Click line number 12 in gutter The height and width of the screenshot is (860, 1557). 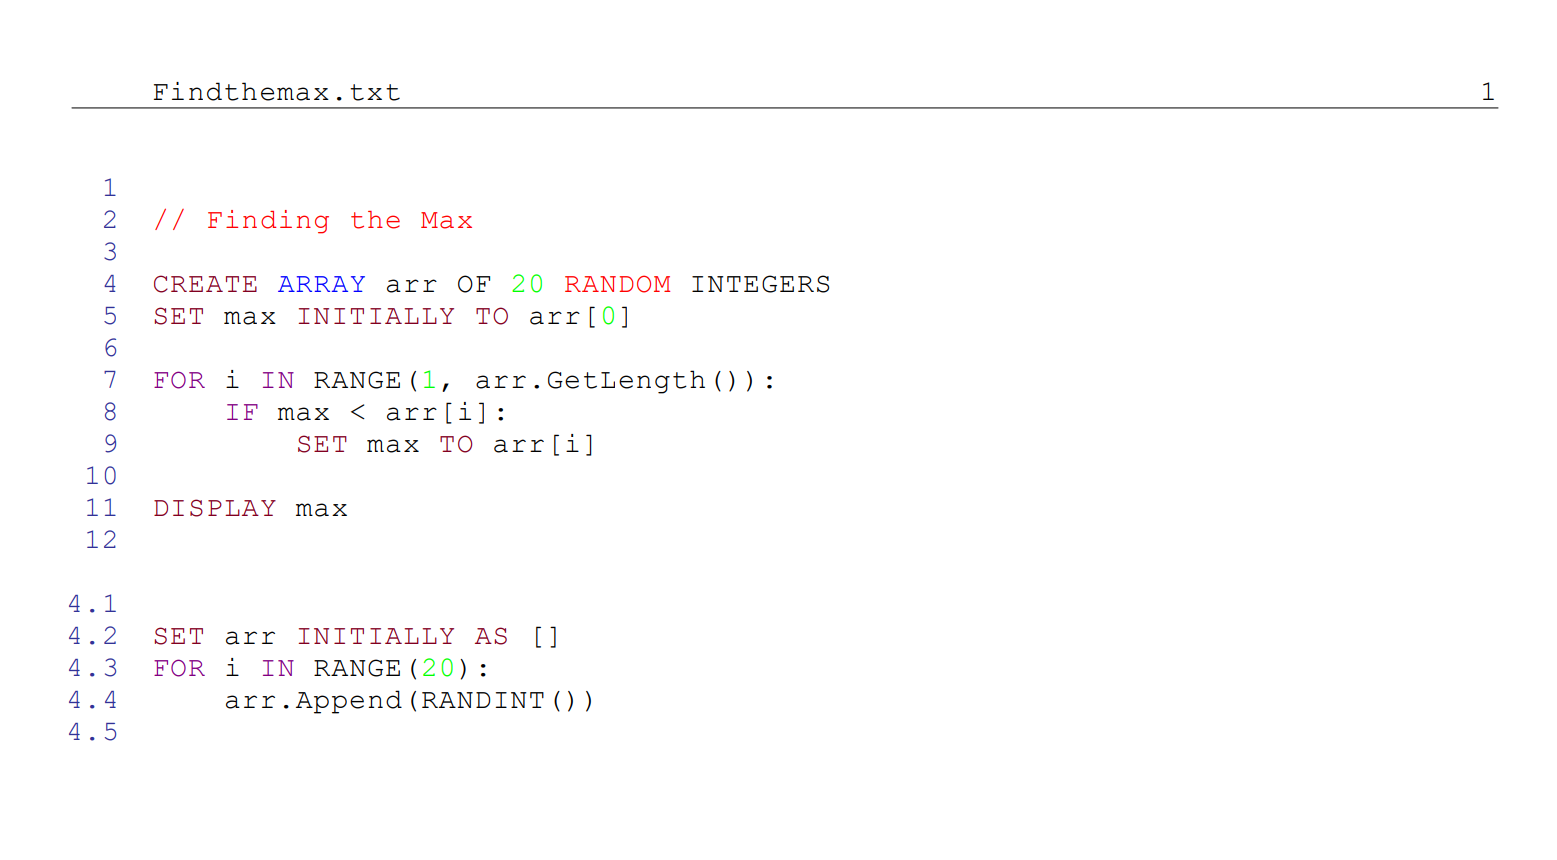coord(101,541)
